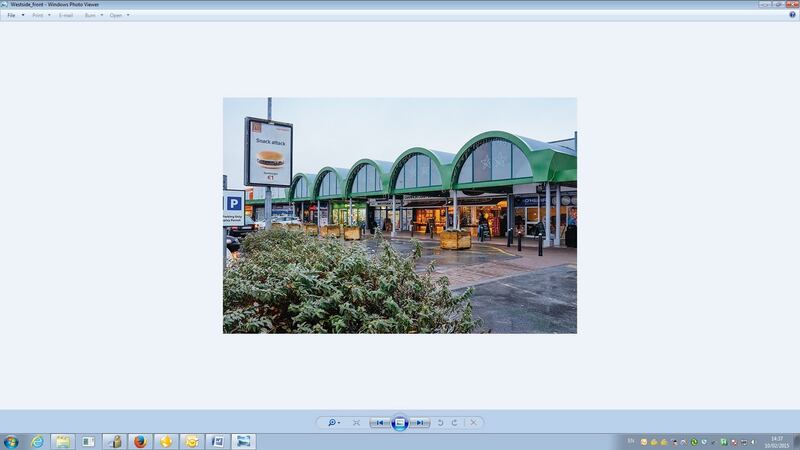Launch Internet Explorer from taskbar
Screen dimensions: 800x450
[38, 441]
